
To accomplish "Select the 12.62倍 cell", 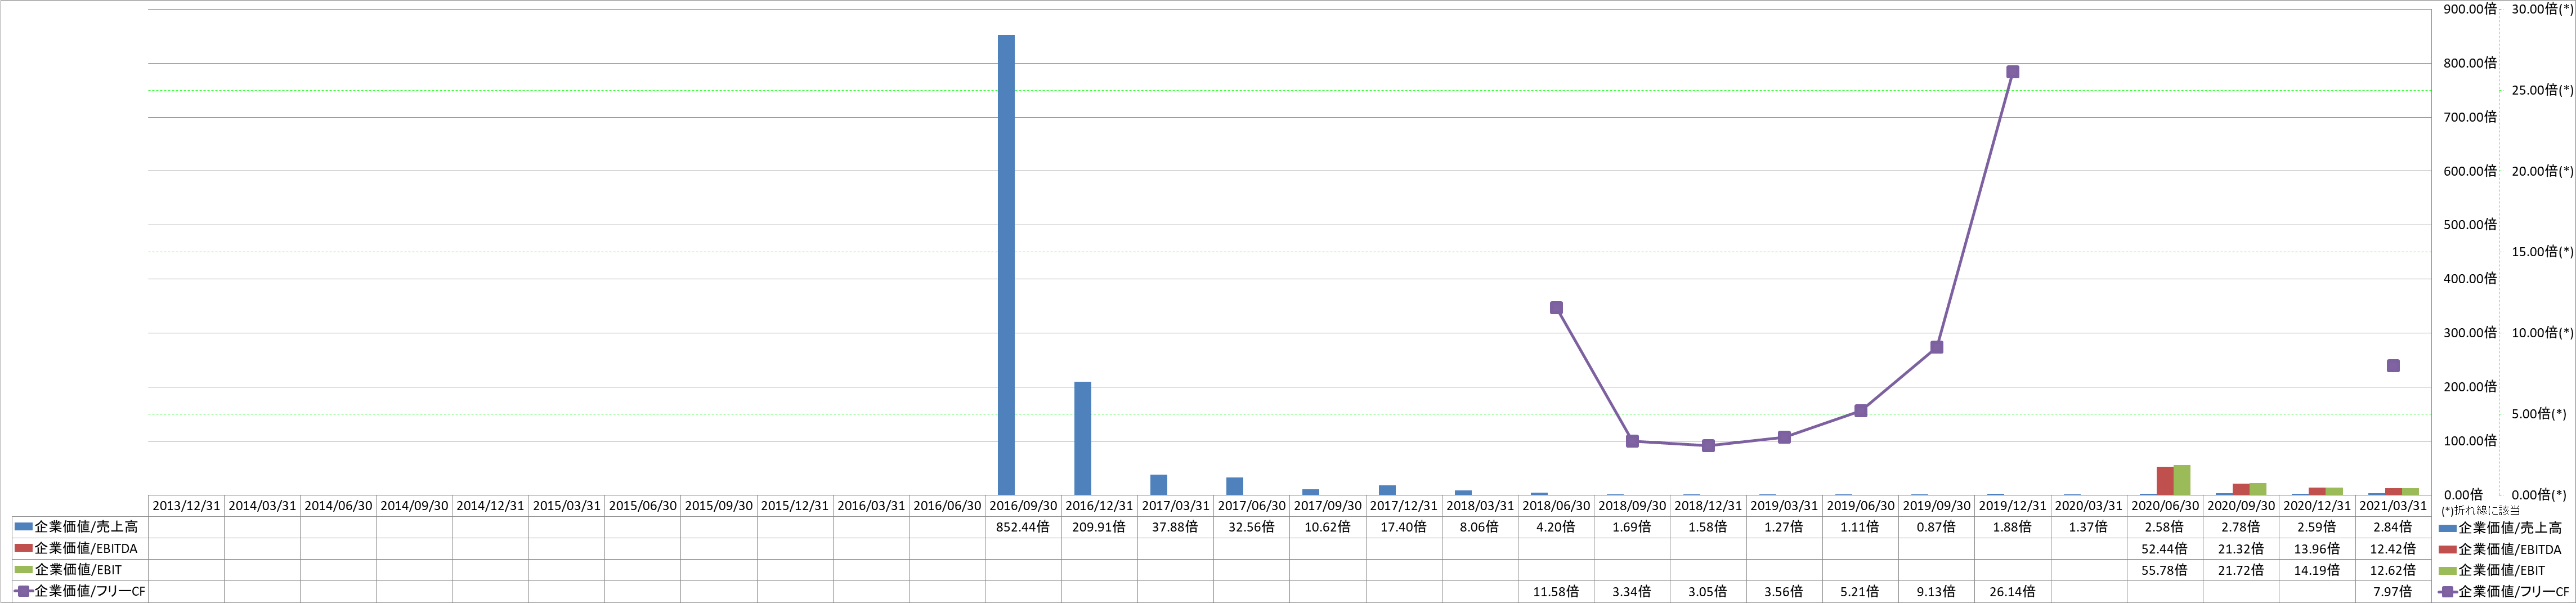I will [x=2392, y=570].
